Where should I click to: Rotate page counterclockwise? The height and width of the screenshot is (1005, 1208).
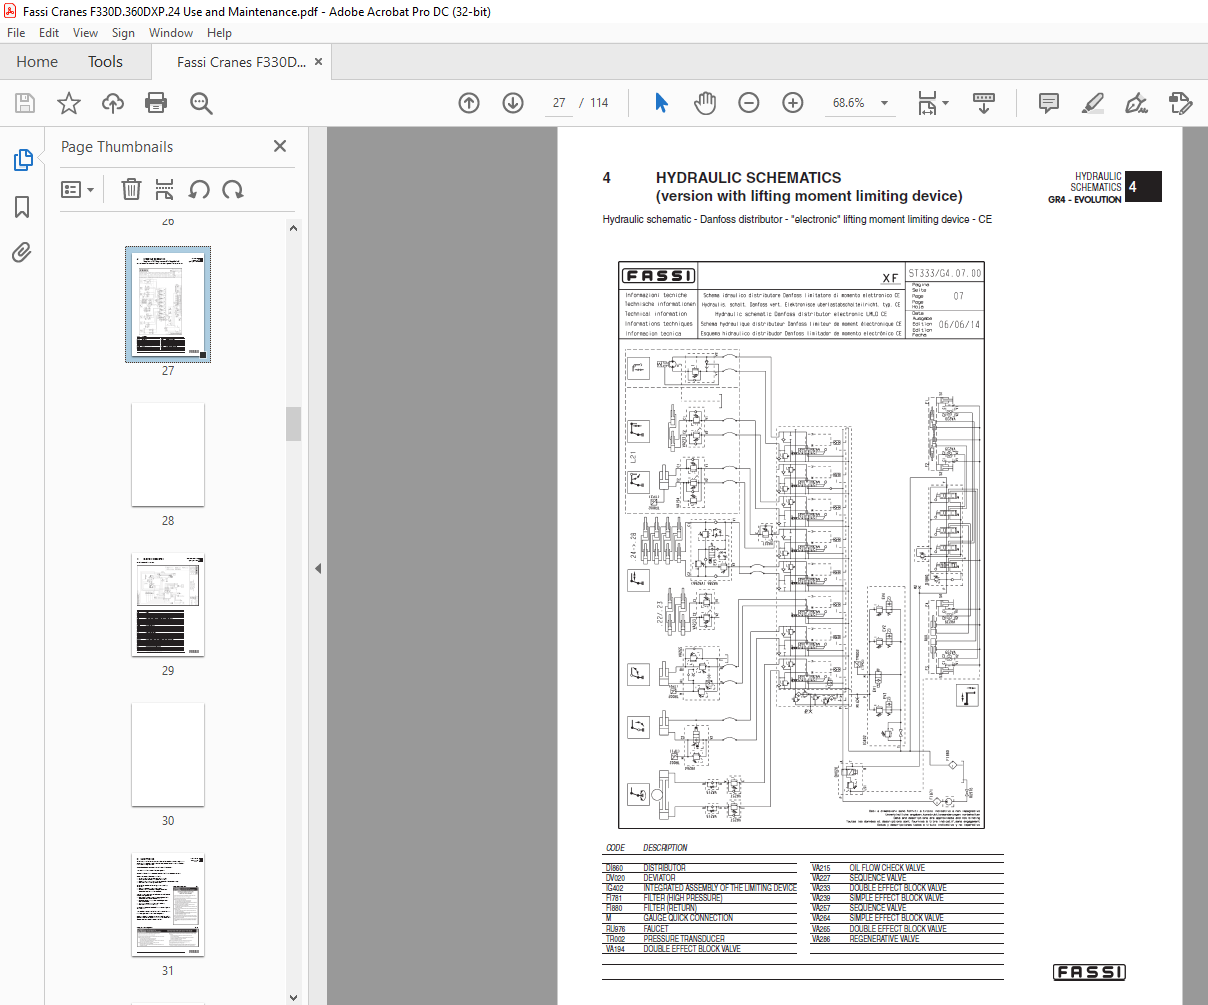click(x=199, y=189)
